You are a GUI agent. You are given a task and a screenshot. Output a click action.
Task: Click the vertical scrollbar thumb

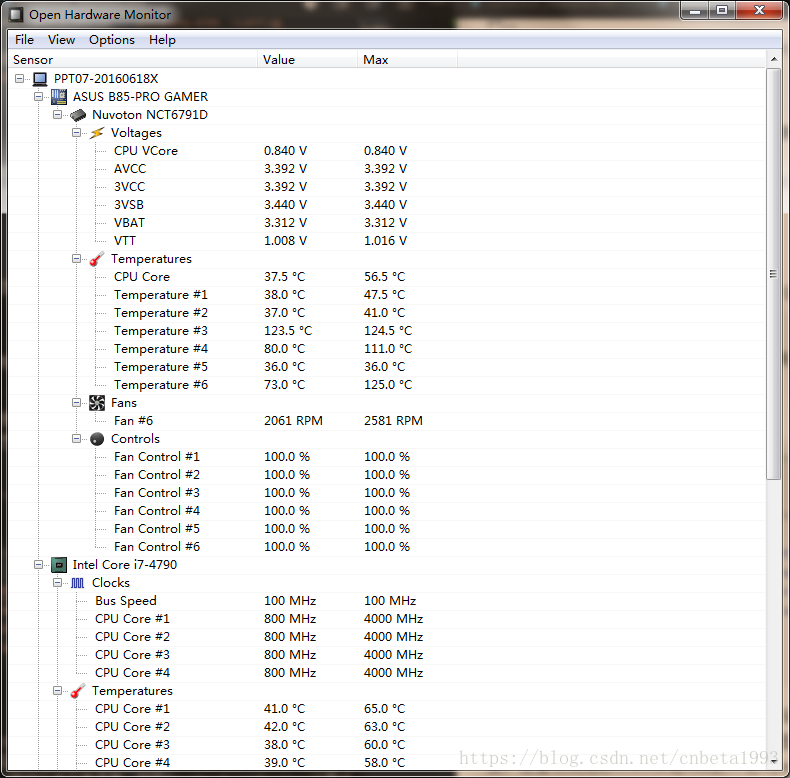pyautogui.click(x=773, y=274)
